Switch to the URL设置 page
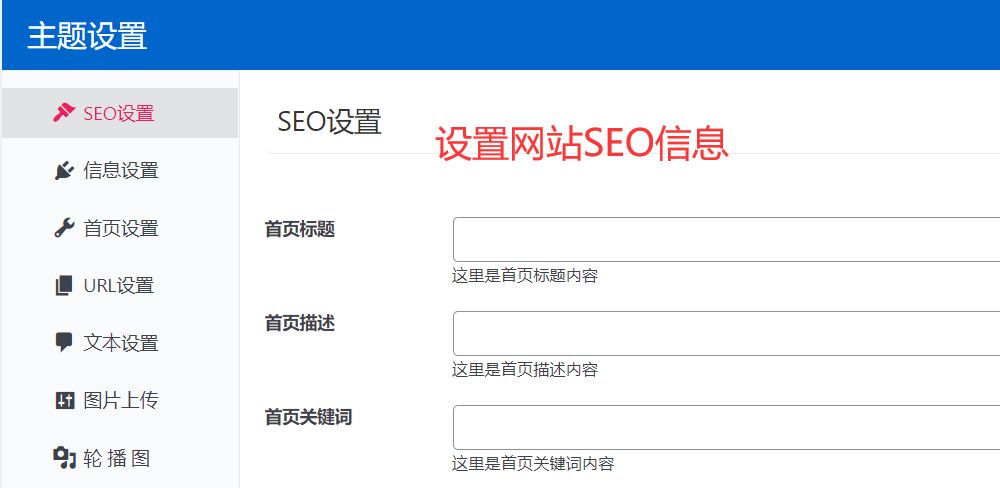This screenshot has height=488, width=1000. (119, 286)
